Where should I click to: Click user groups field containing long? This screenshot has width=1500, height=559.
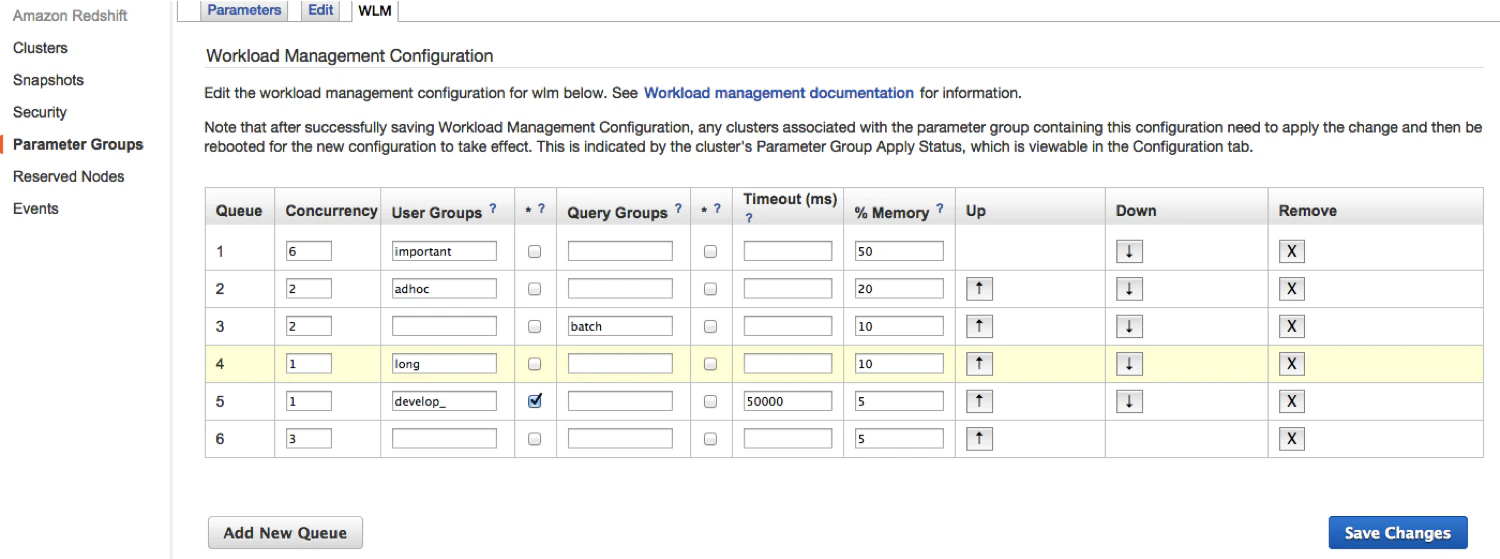[444, 364]
